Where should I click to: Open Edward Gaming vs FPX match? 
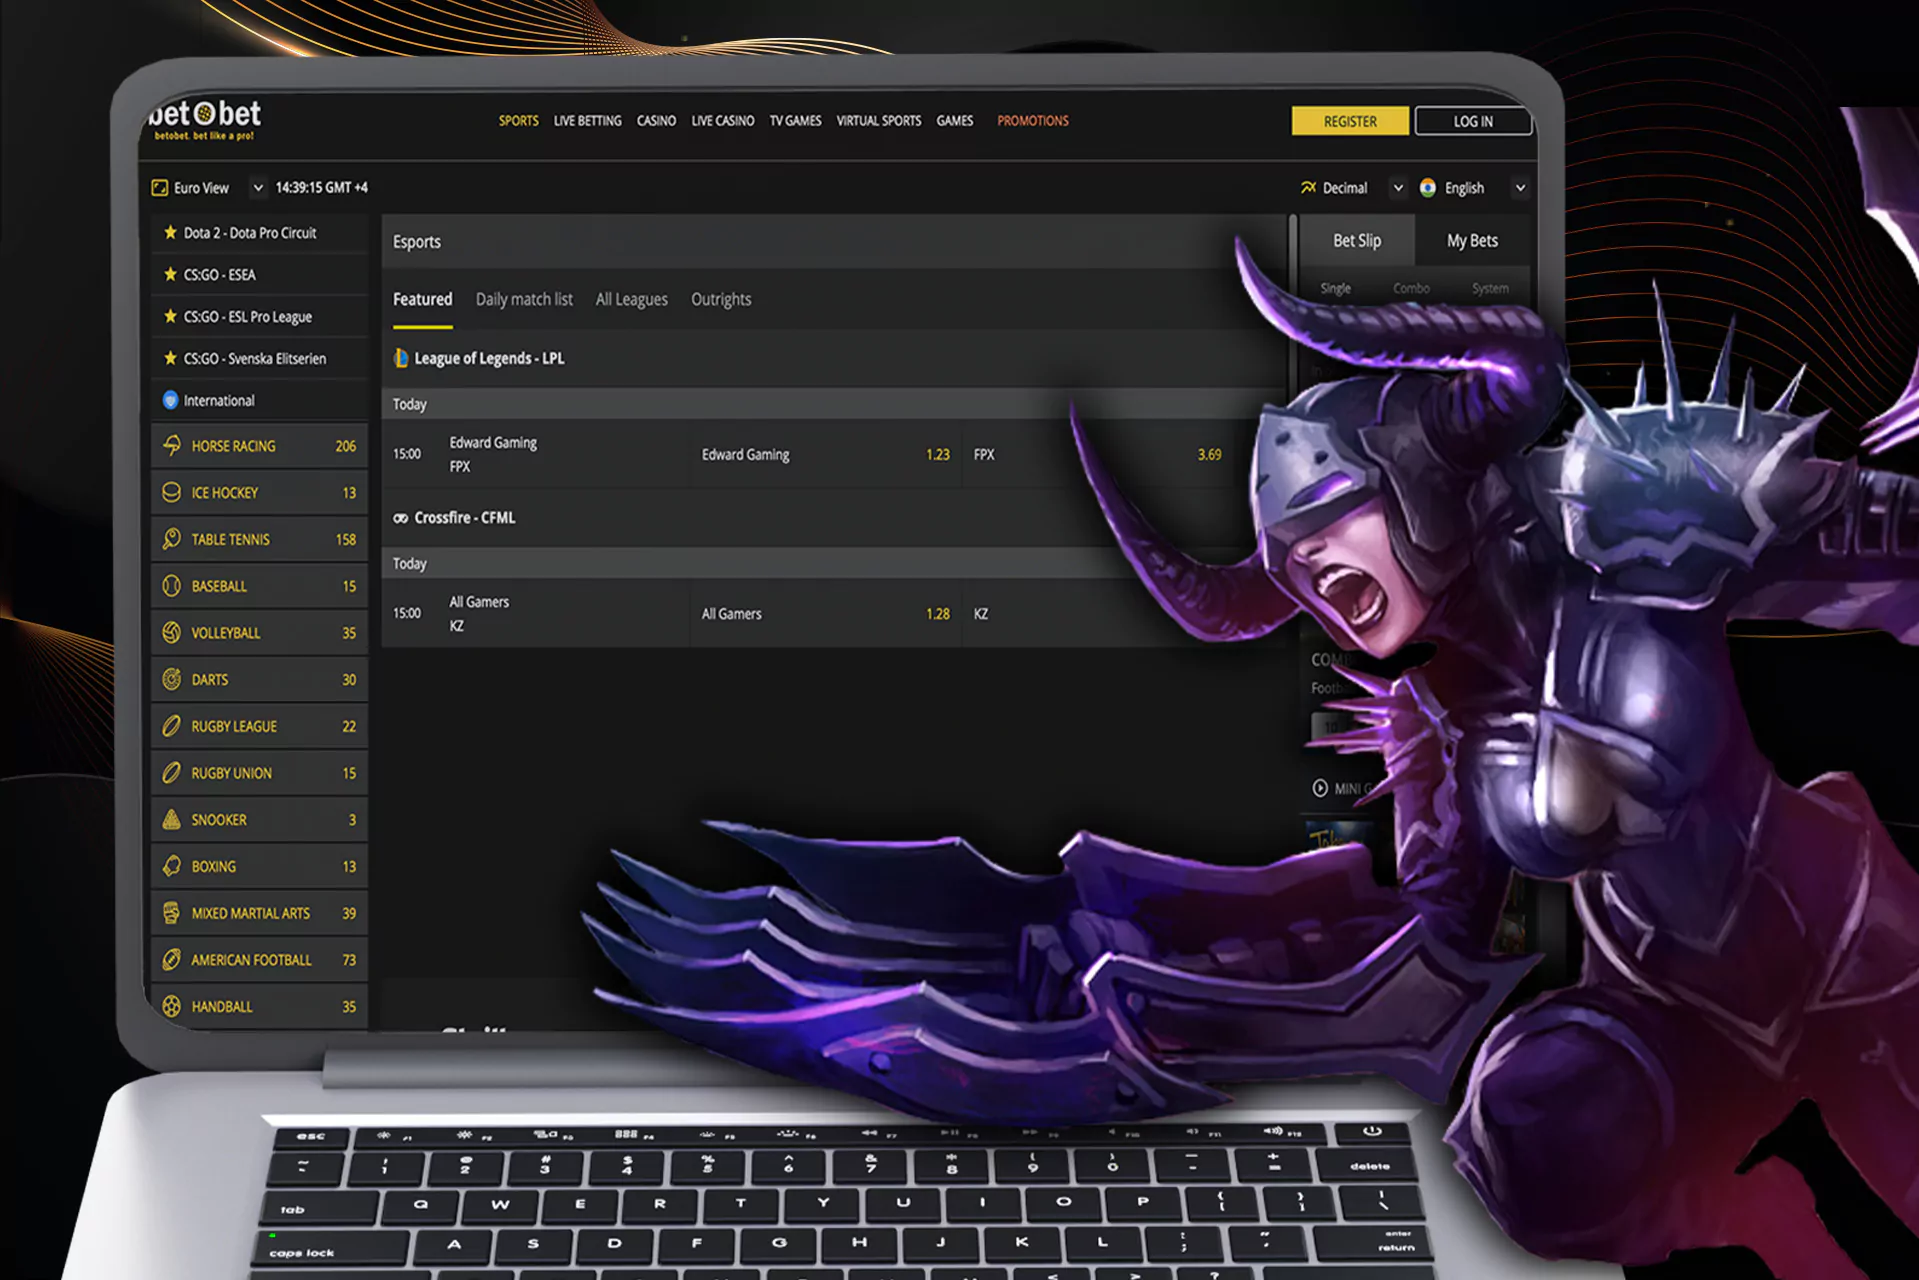click(x=492, y=454)
